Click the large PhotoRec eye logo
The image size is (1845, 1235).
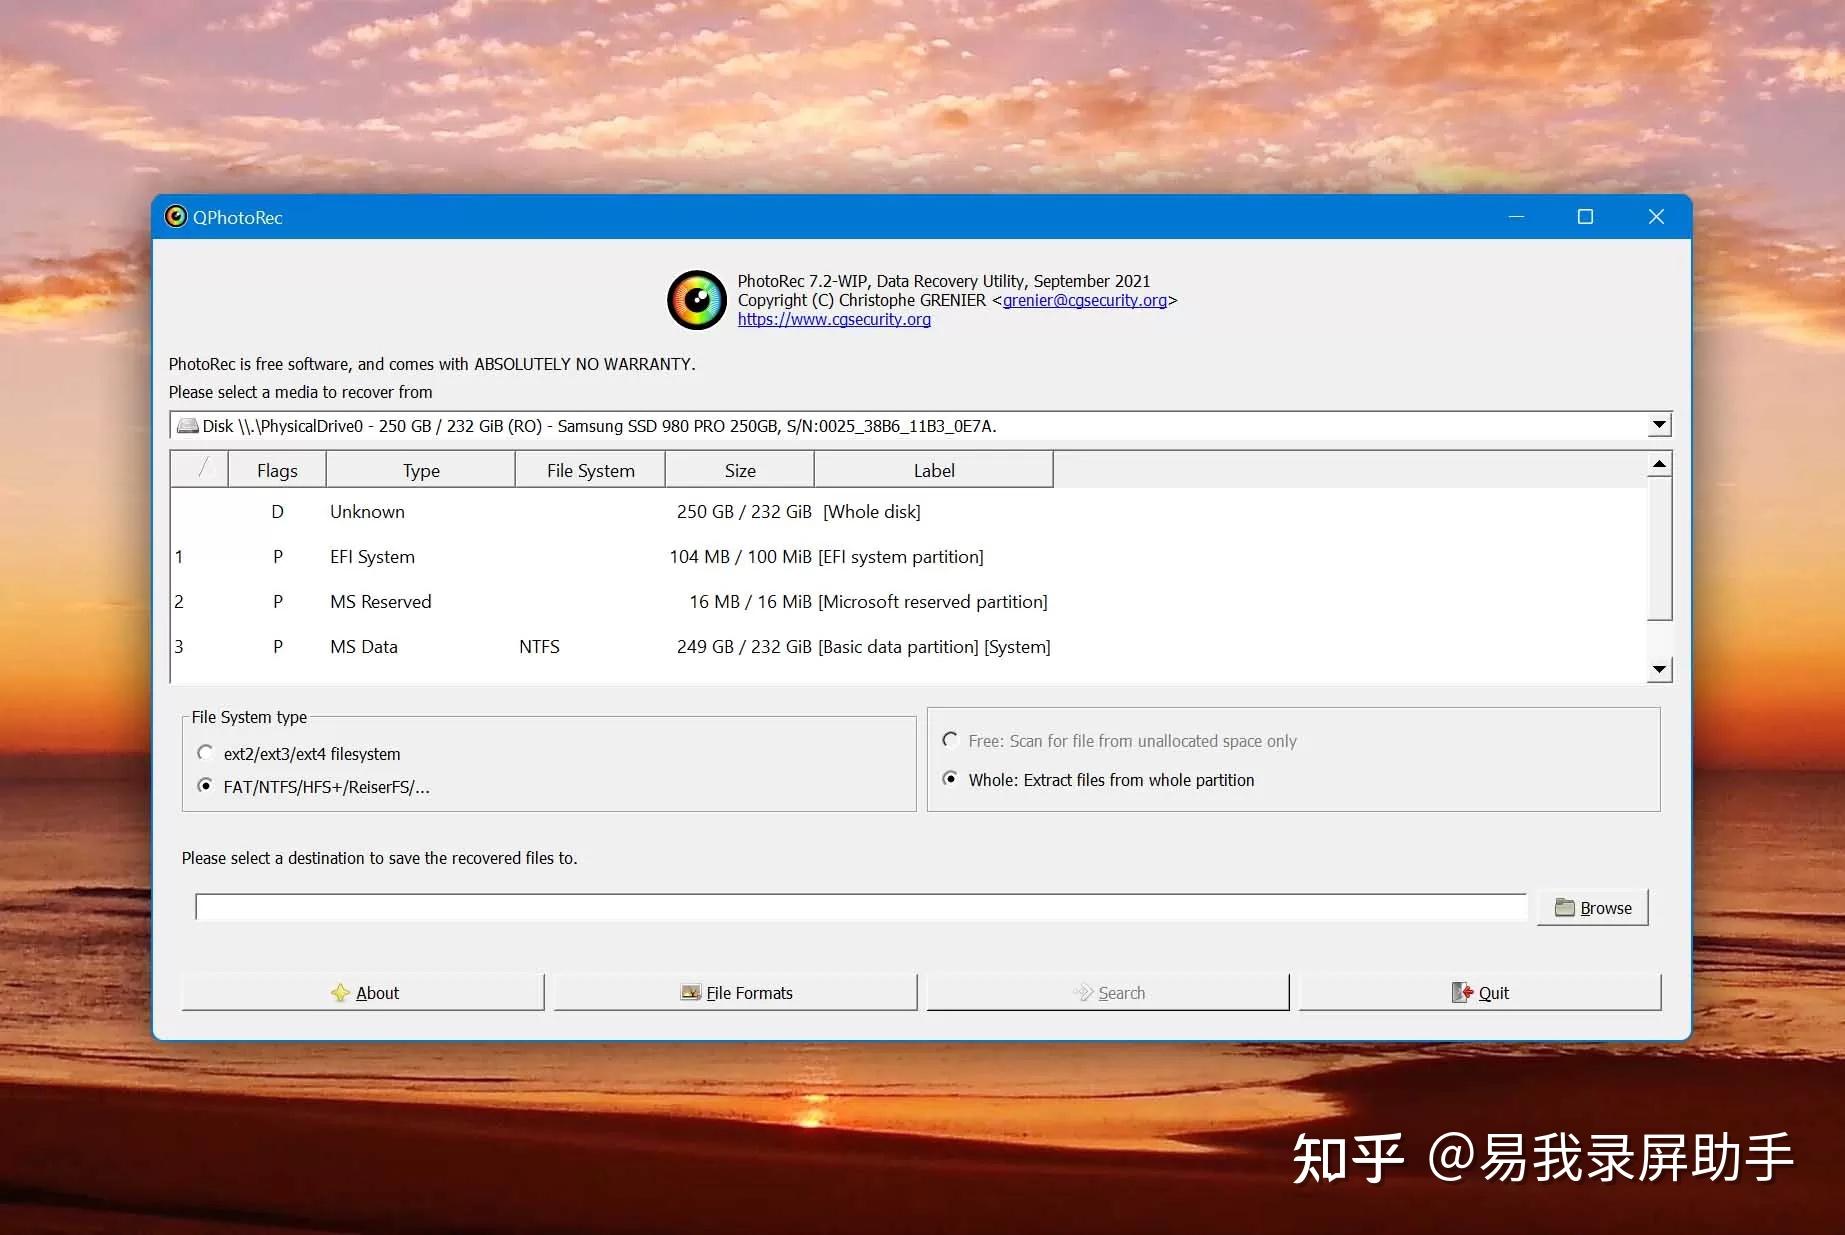(x=697, y=300)
